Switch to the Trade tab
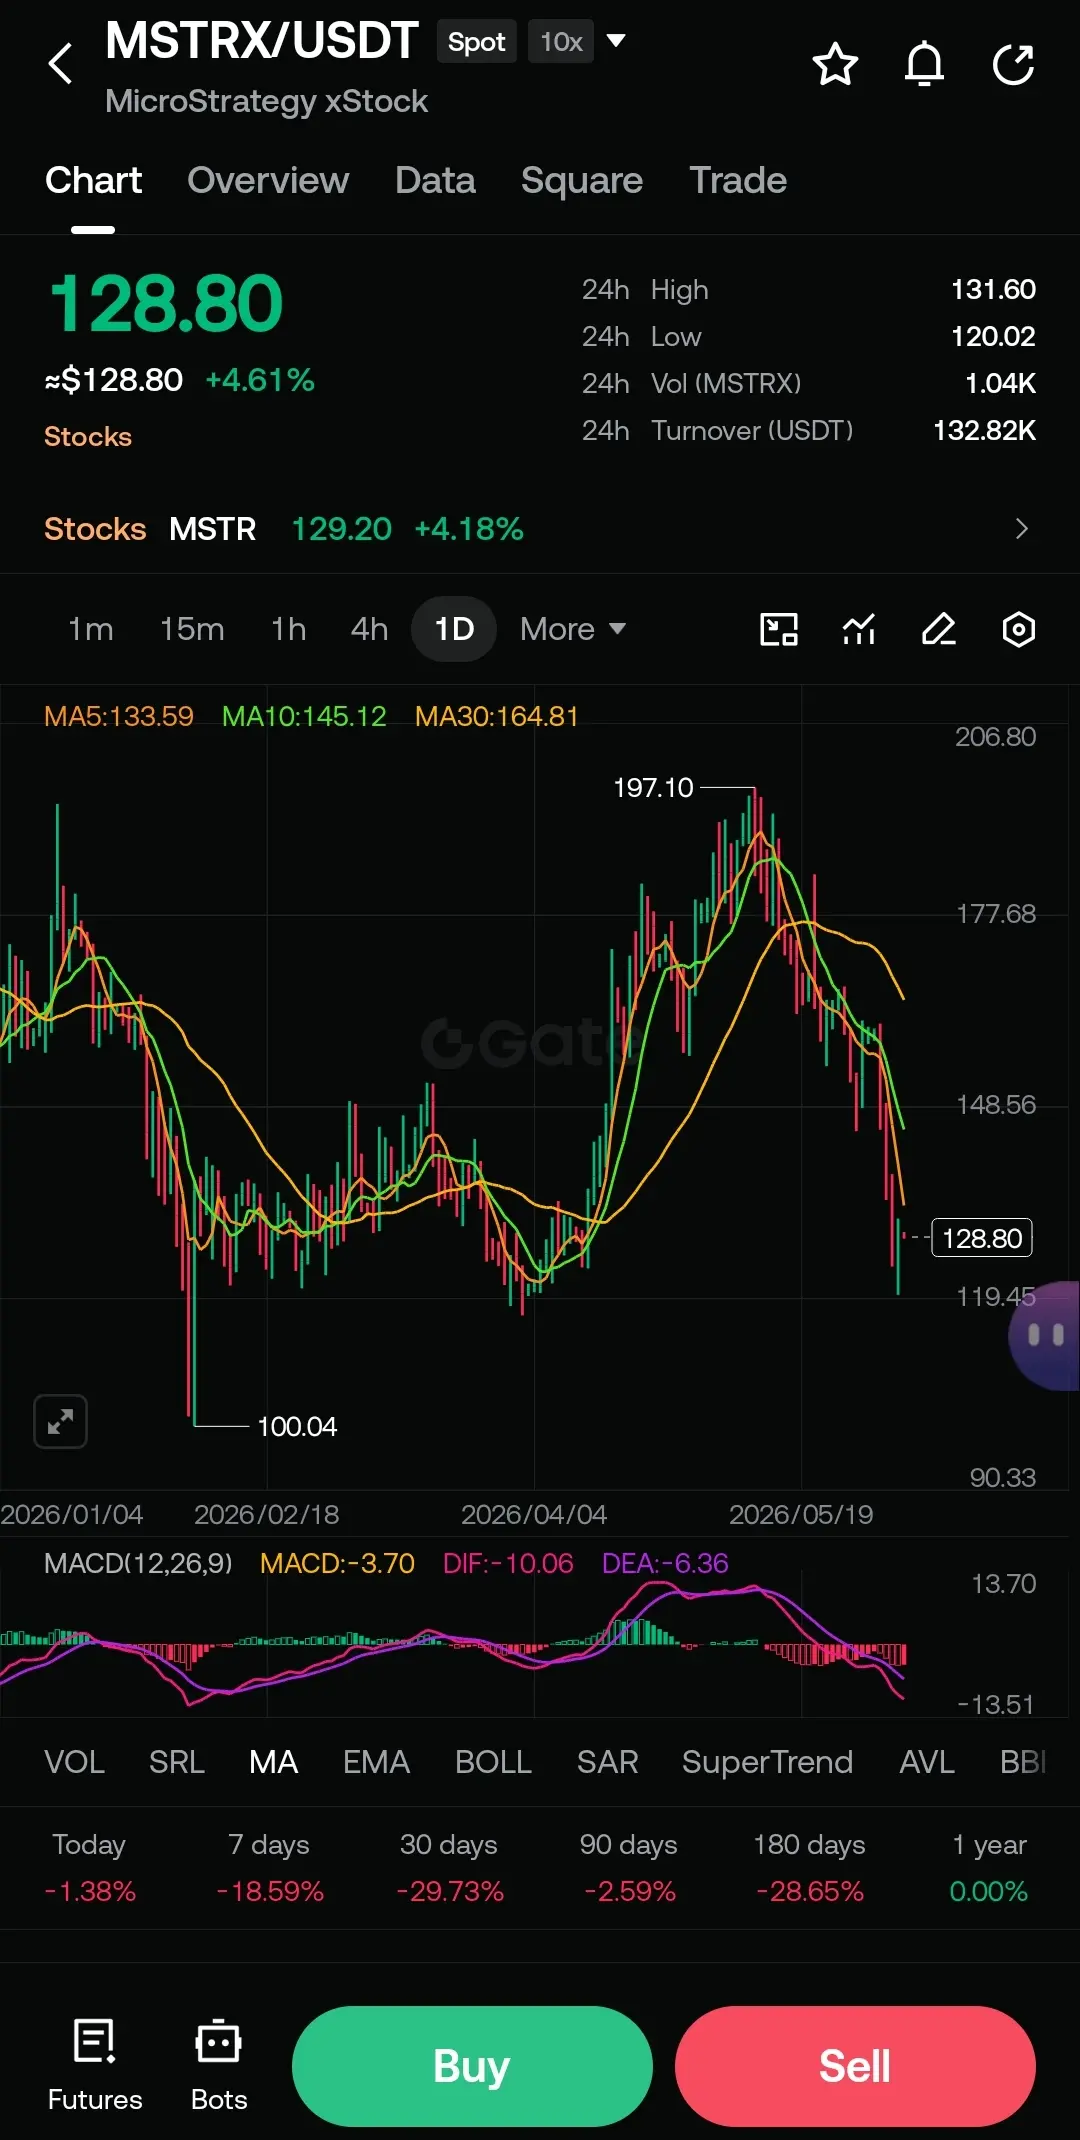Viewport: 1080px width, 2140px height. [738, 180]
